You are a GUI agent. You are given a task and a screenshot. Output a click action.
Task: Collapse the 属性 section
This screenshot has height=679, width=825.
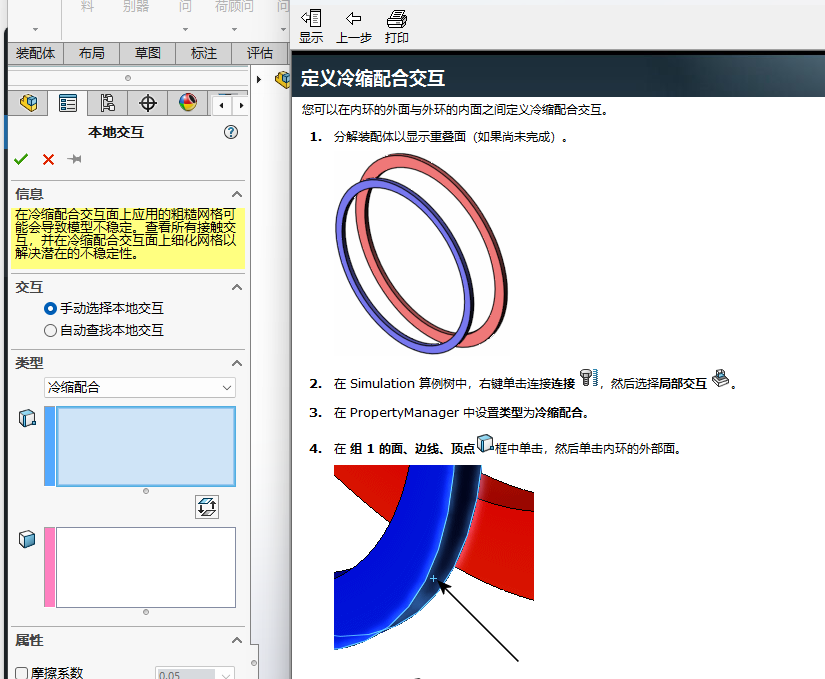point(236,640)
